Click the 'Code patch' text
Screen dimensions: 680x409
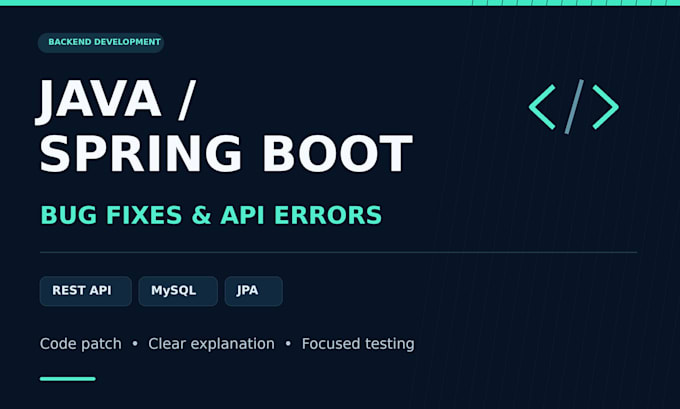pos(81,344)
